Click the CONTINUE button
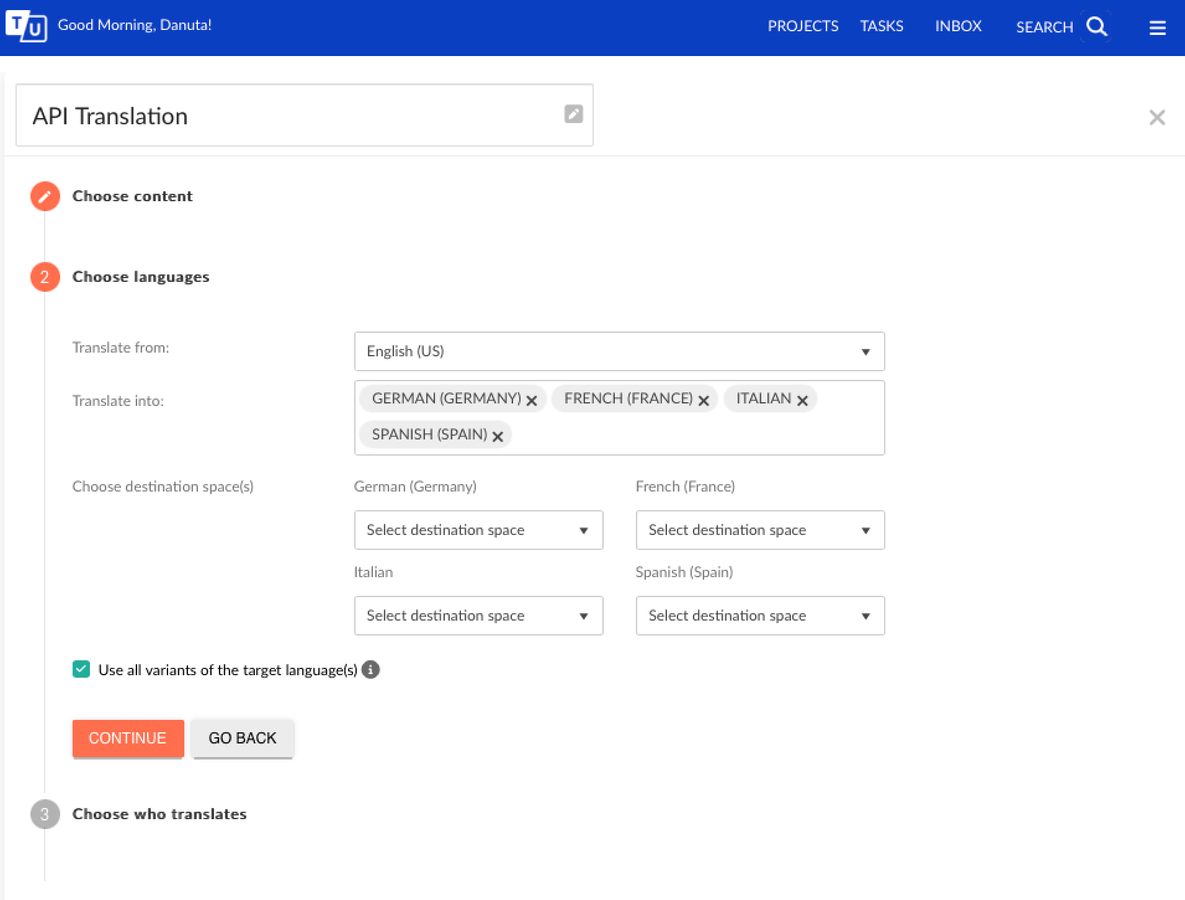Image resolution: width=1185 pixels, height=900 pixels. (128, 738)
